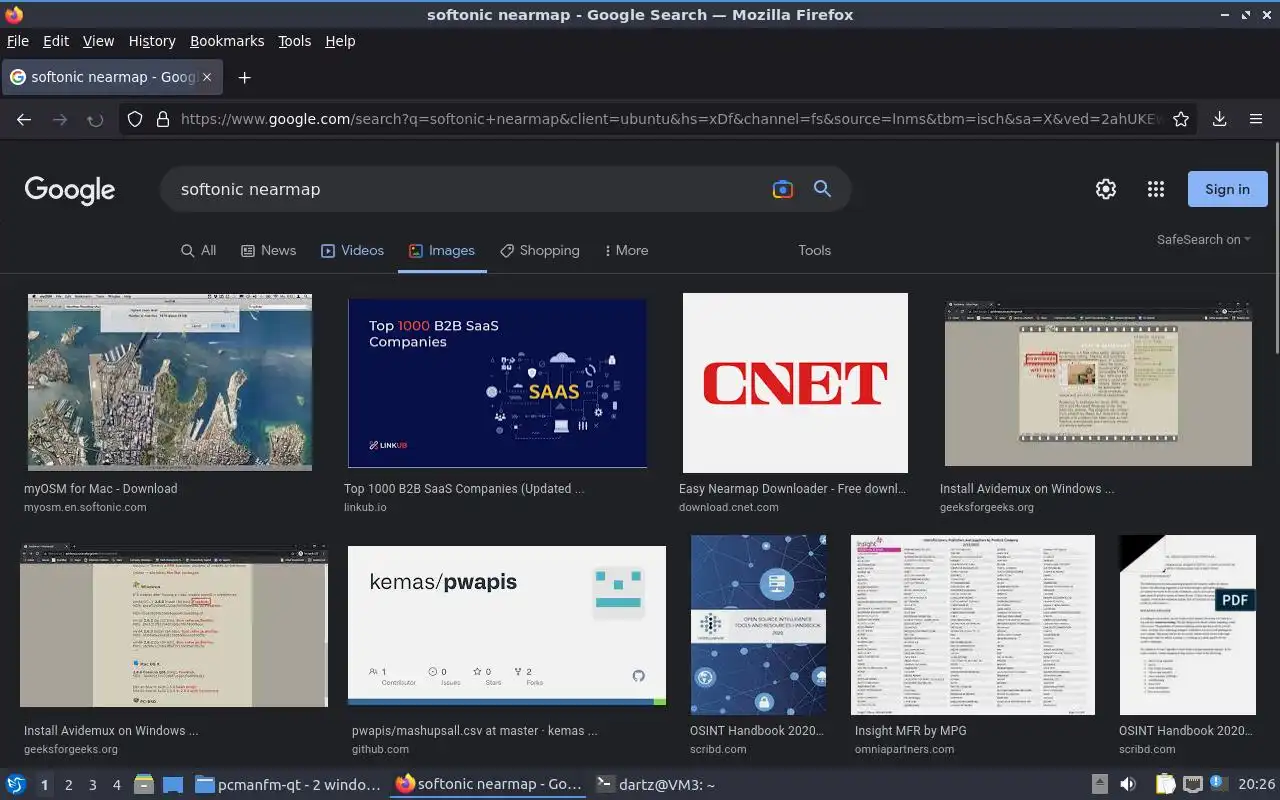This screenshot has height=800, width=1280.
Task: Open the File menu
Action: point(17,41)
